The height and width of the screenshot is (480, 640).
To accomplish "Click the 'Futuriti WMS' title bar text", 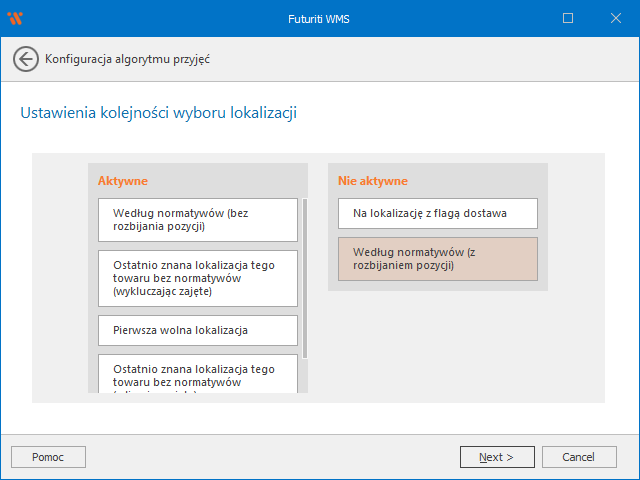I will (x=320, y=18).
